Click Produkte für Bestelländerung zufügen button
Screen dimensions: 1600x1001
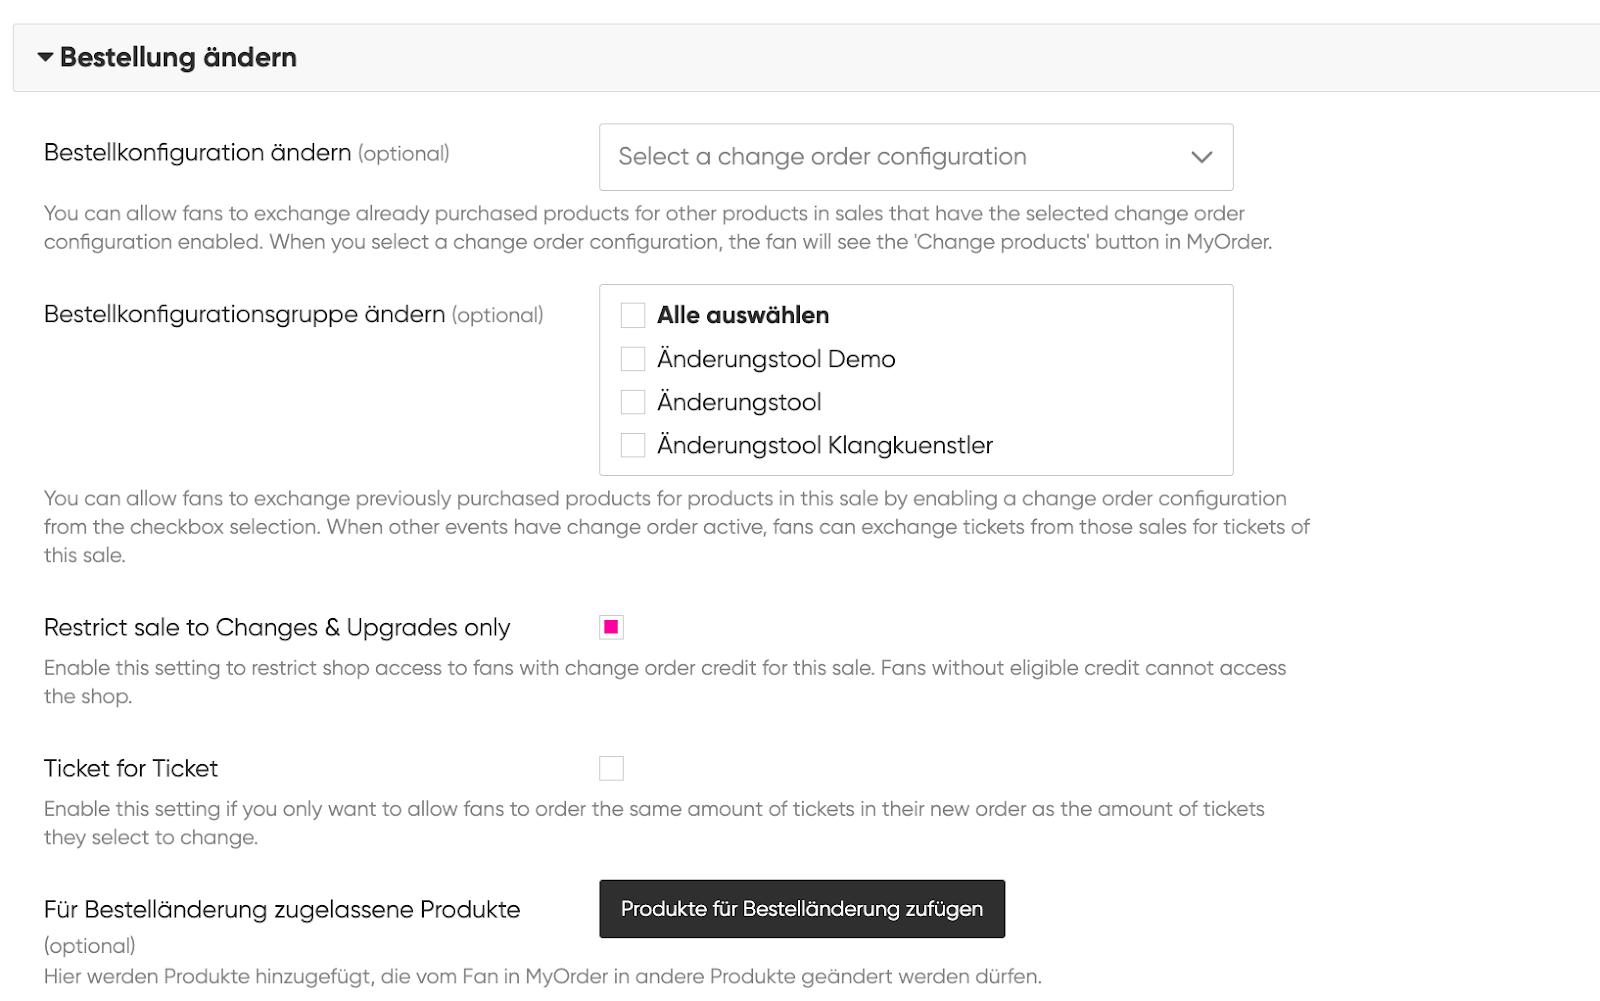pyautogui.click(x=802, y=909)
